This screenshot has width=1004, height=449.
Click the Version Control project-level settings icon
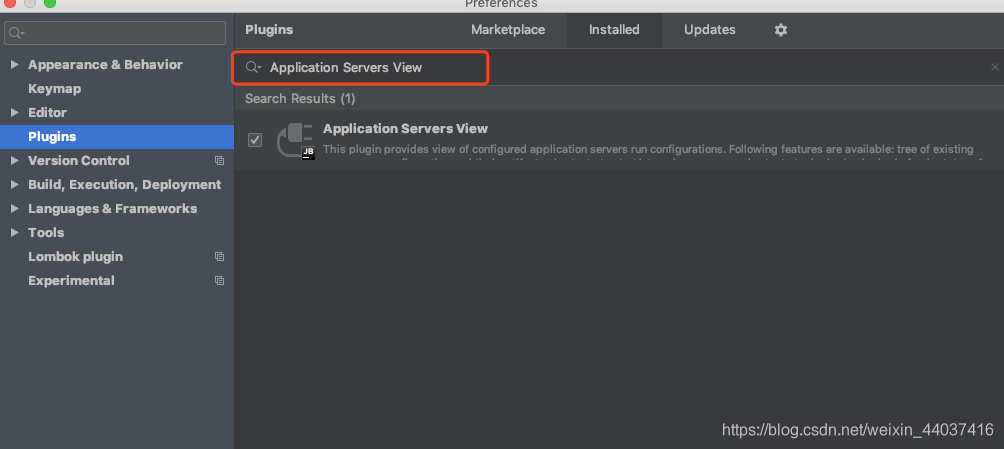point(219,161)
